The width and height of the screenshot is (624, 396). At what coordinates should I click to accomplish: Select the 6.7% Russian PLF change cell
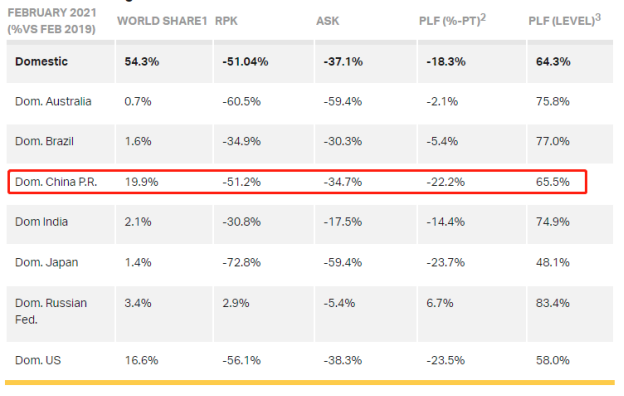tap(440, 303)
